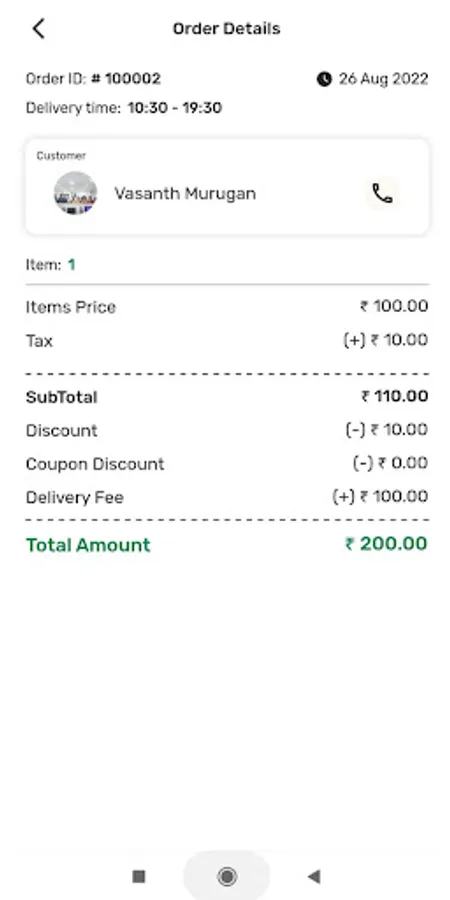Tap the SubTotal amount of 110.00

[x=395, y=397]
